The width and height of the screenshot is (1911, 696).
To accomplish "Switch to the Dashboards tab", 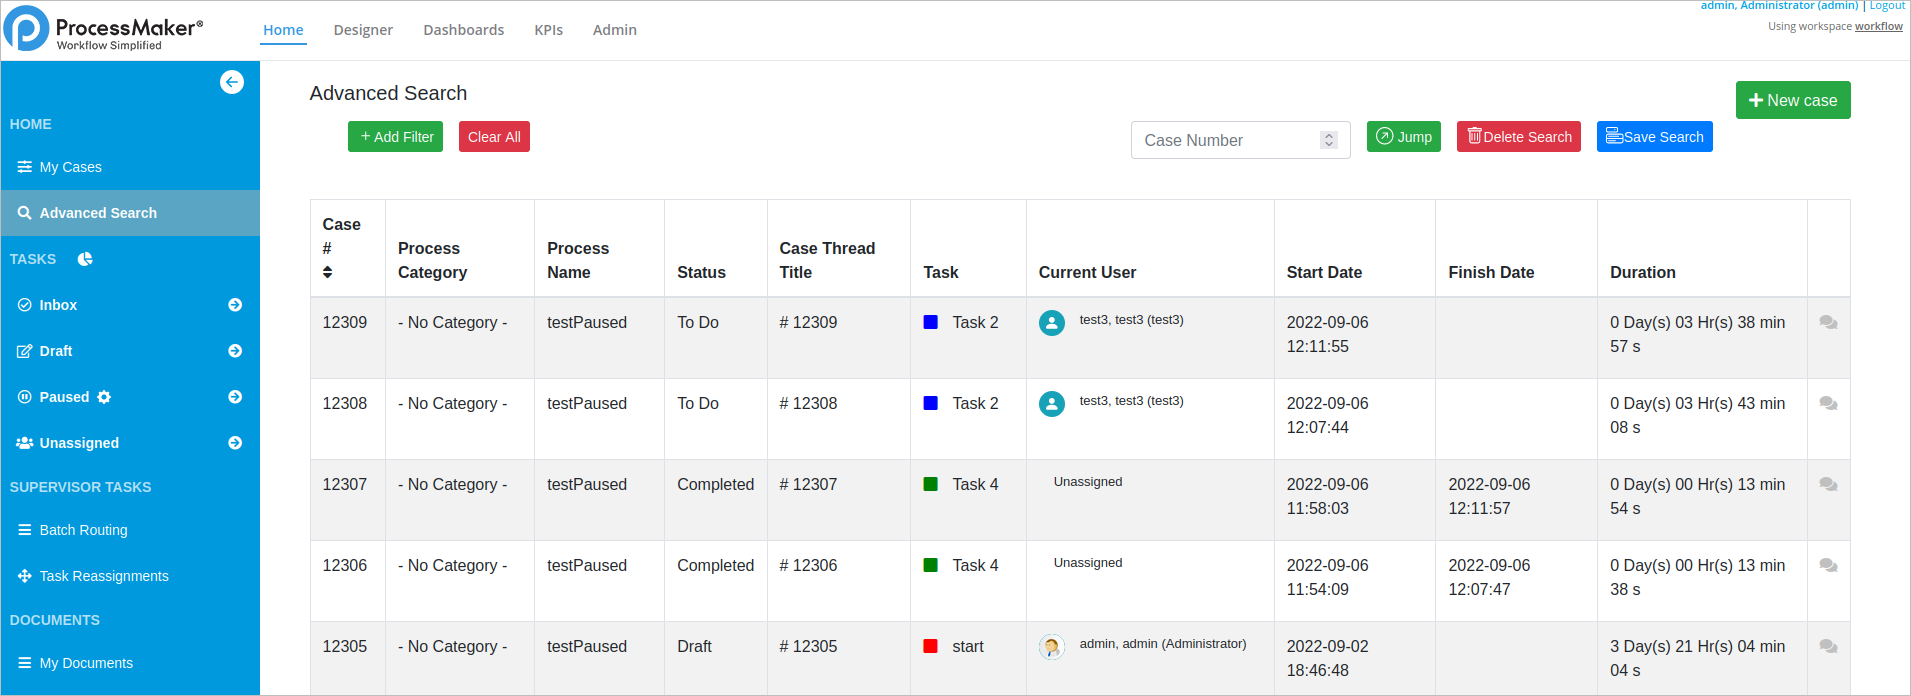I will 463,30.
